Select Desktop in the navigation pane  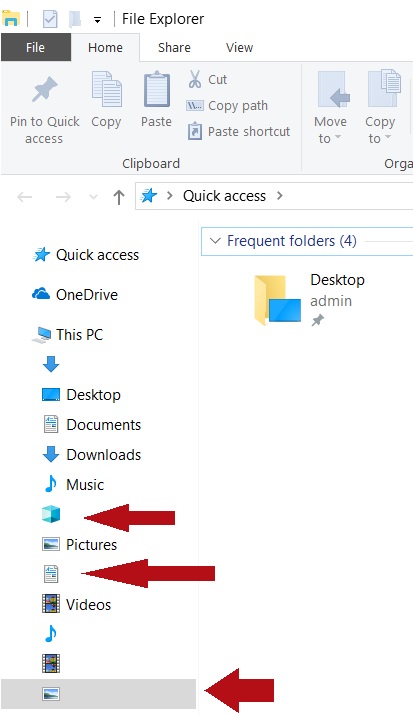(81, 394)
